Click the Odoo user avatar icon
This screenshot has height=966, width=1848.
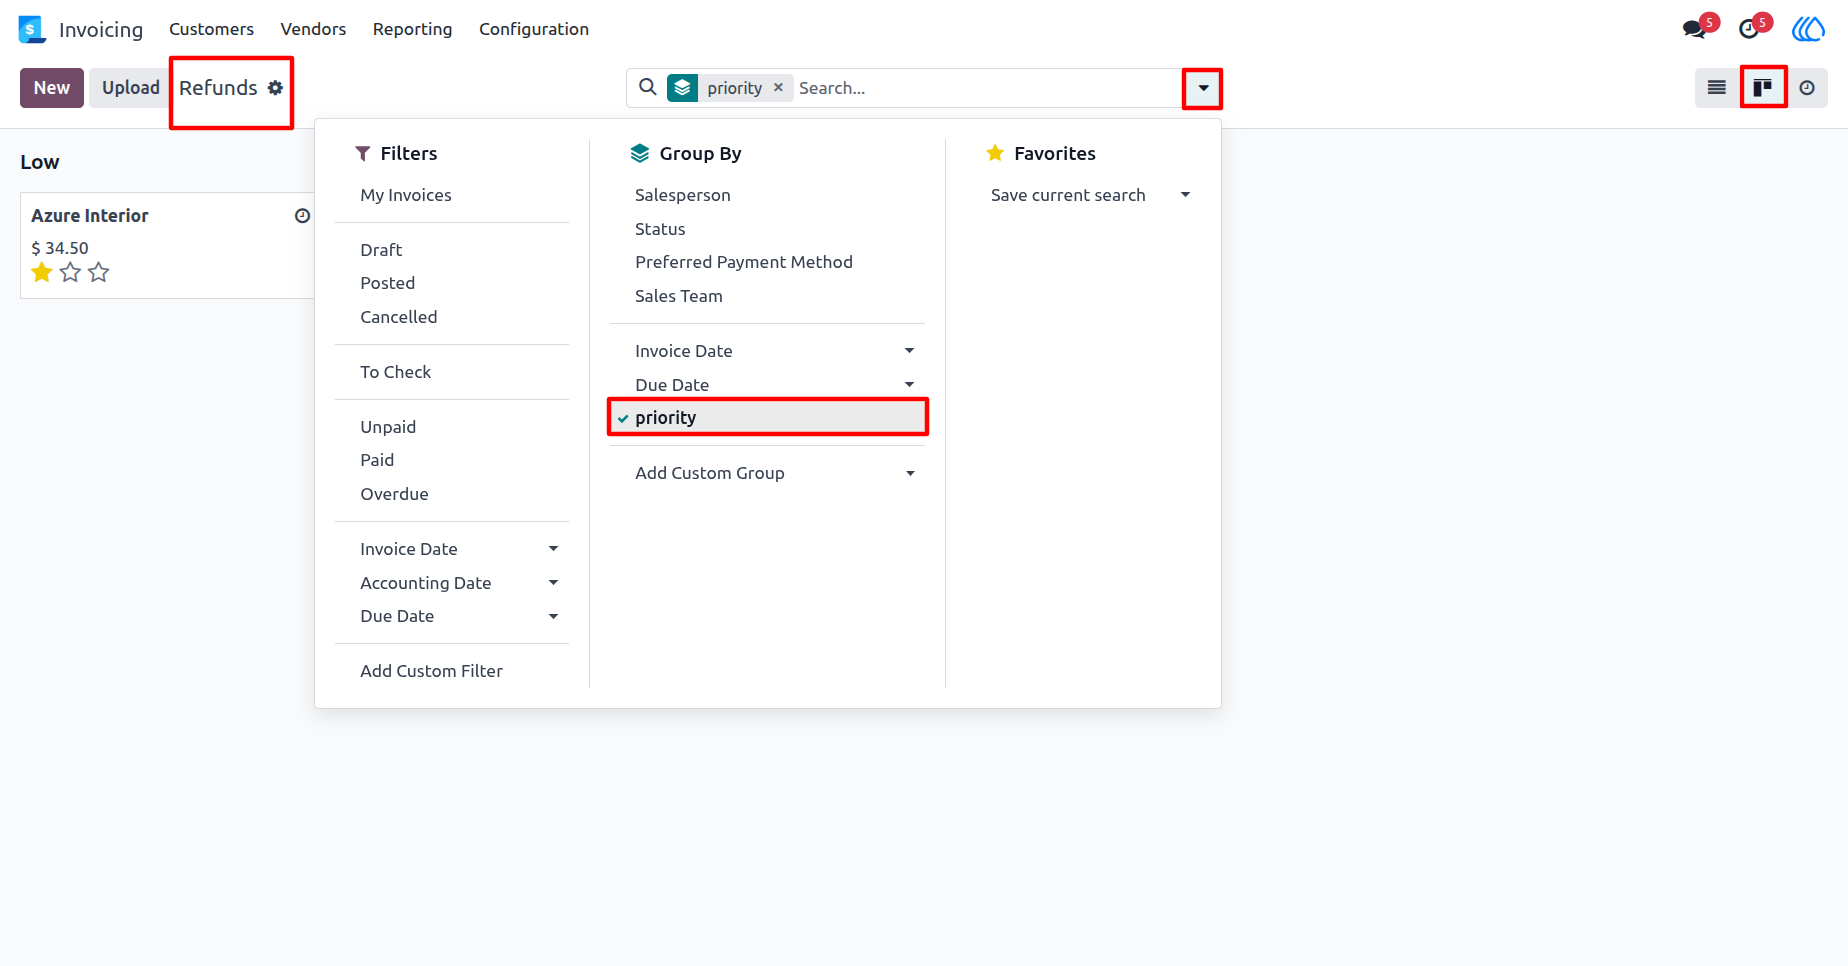click(x=1808, y=29)
